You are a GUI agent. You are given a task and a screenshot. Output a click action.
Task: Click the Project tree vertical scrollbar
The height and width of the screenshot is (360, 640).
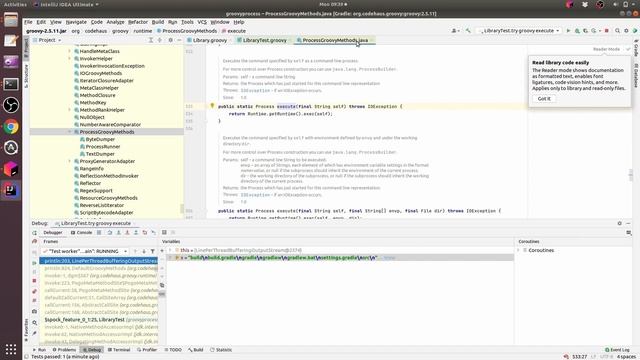182,208
